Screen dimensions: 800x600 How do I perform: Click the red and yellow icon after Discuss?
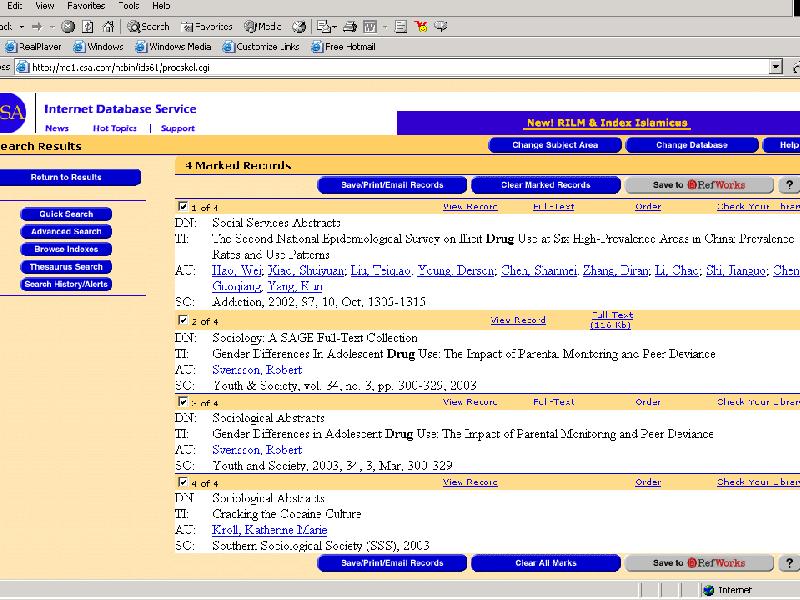[x=421, y=27]
